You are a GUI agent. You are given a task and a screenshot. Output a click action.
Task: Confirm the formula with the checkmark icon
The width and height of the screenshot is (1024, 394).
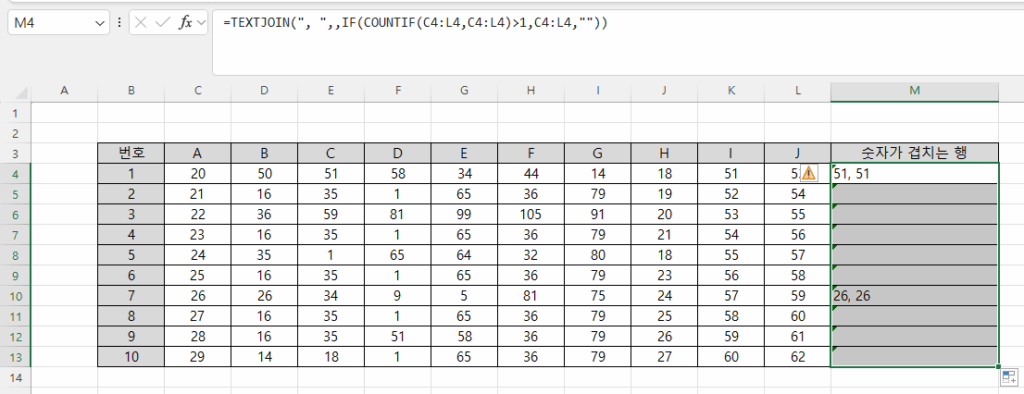coord(163,22)
